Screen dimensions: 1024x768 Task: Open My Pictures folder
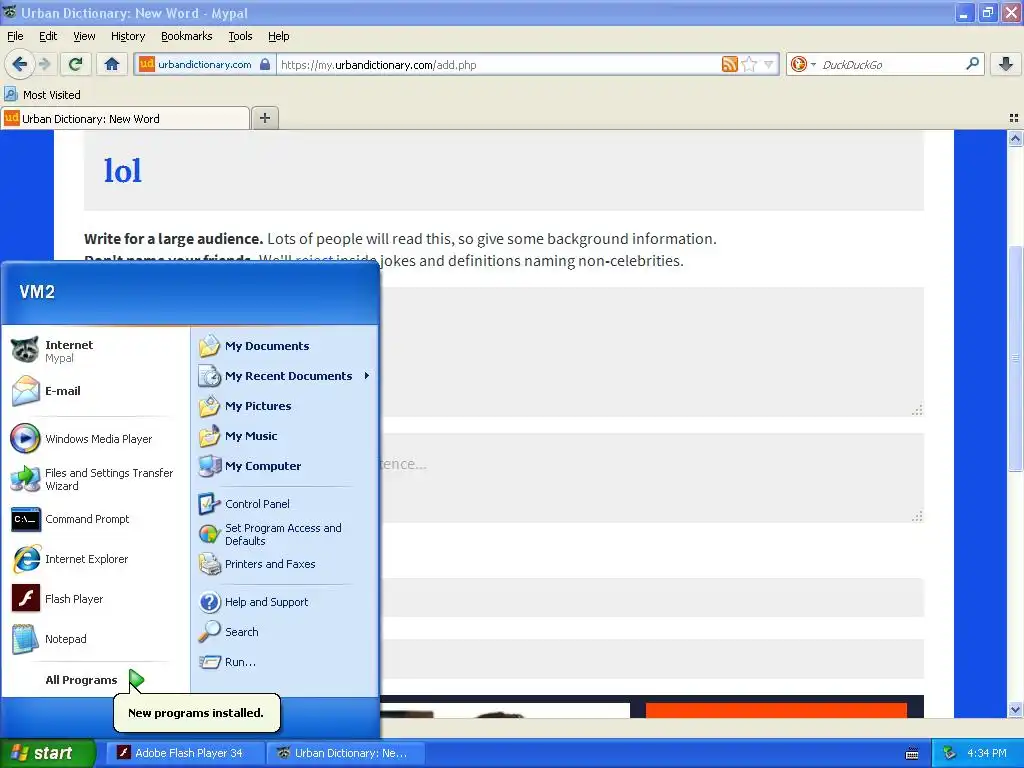coord(285,406)
